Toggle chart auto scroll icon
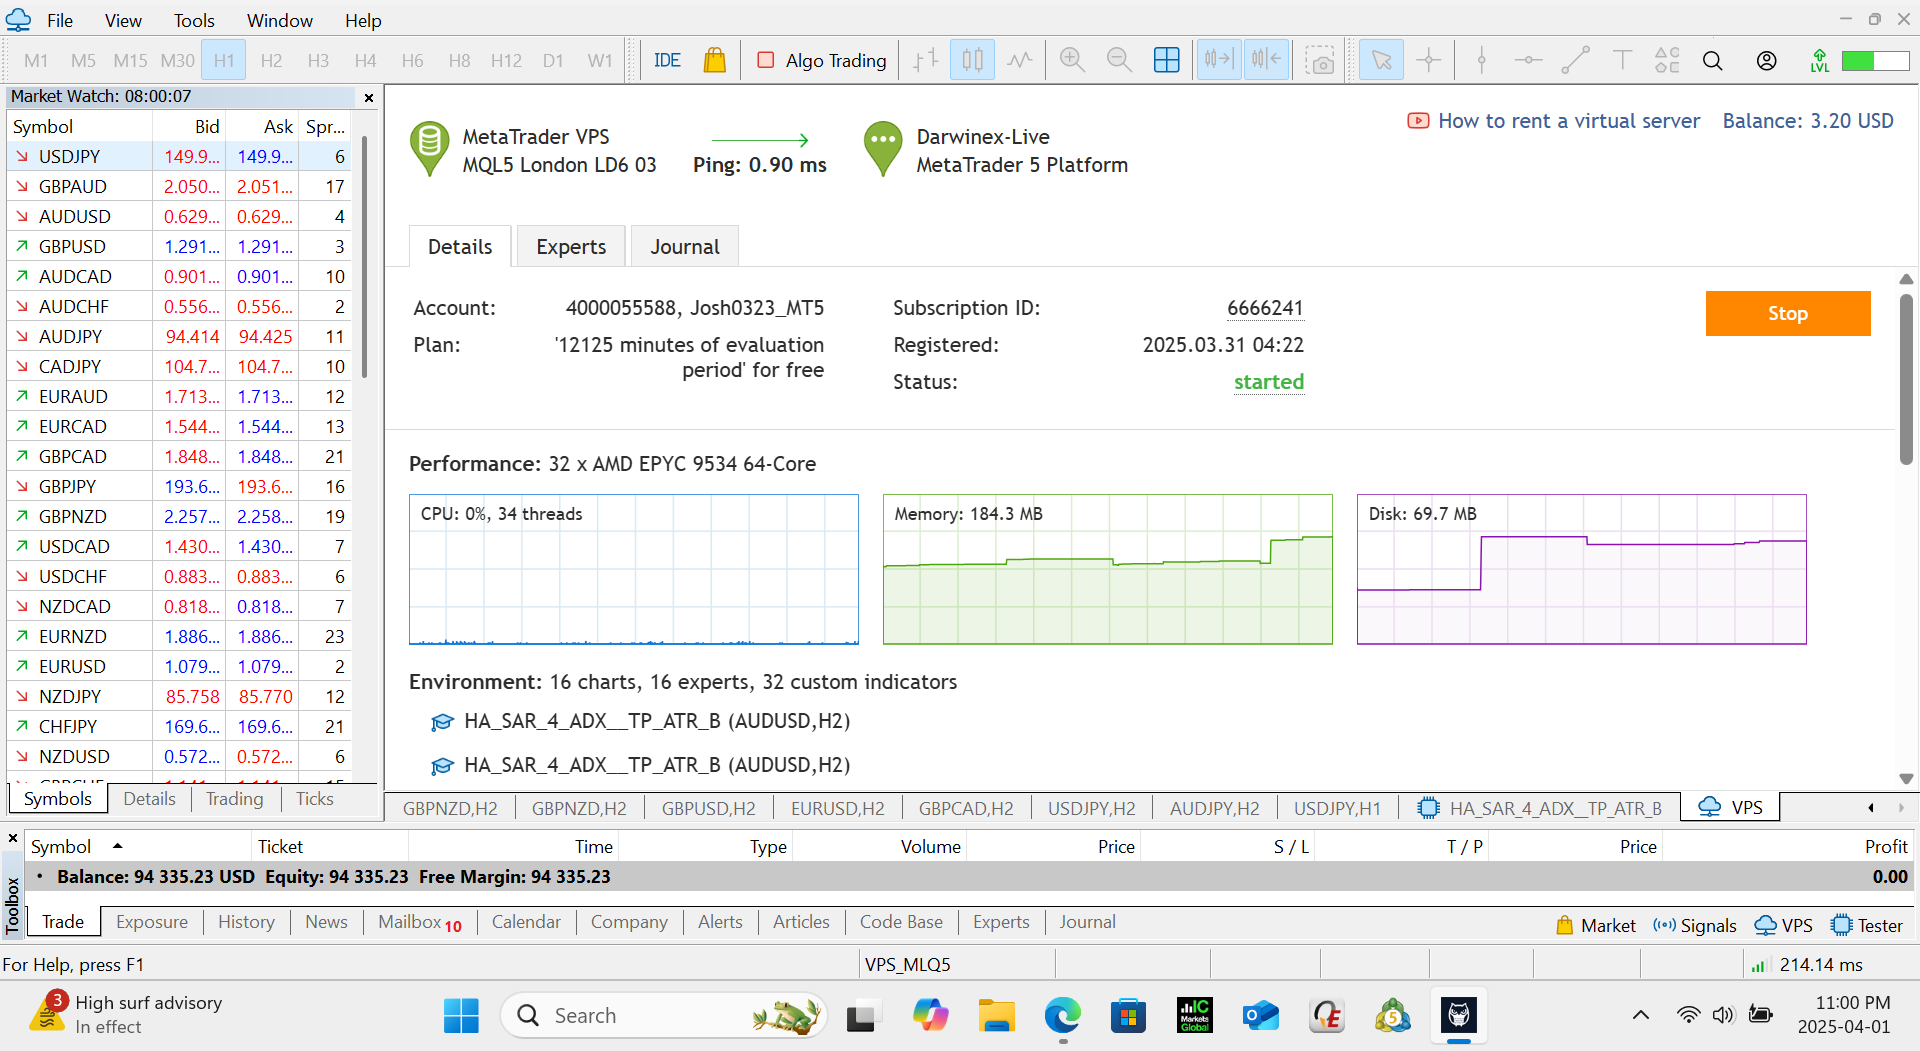 pyautogui.click(x=1218, y=60)
